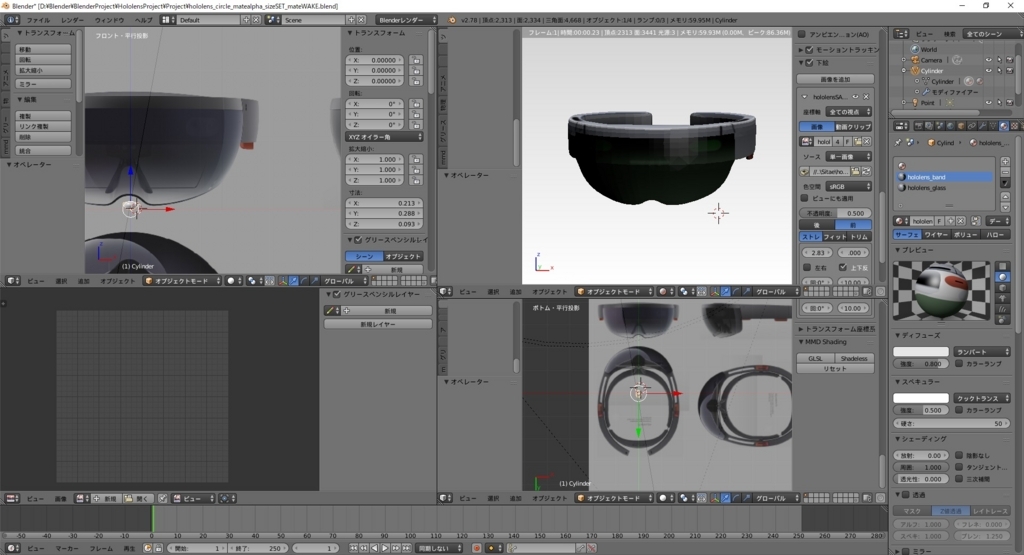Screen dimensions: 1024x555
Task: Toggle the diffuse カラーランプ checkbox
Action: click(959, 364)
